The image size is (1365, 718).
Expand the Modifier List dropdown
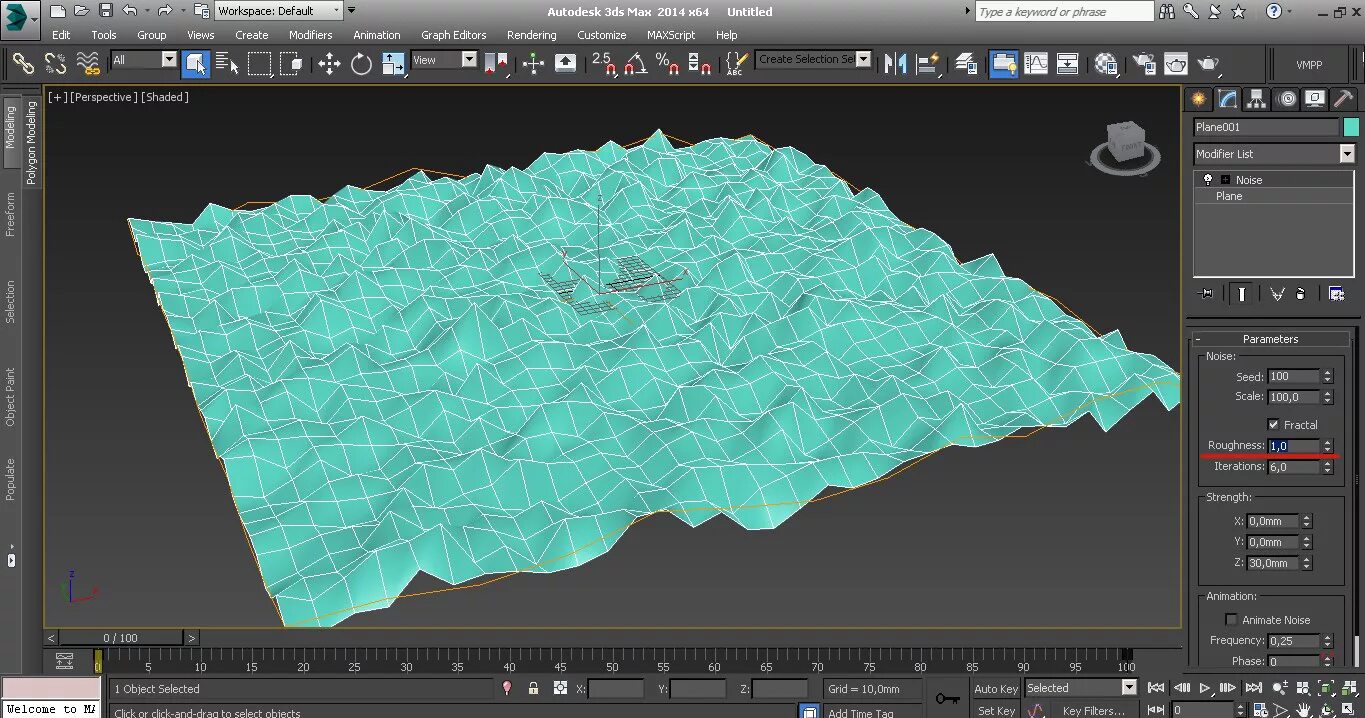pos(1346,154)
